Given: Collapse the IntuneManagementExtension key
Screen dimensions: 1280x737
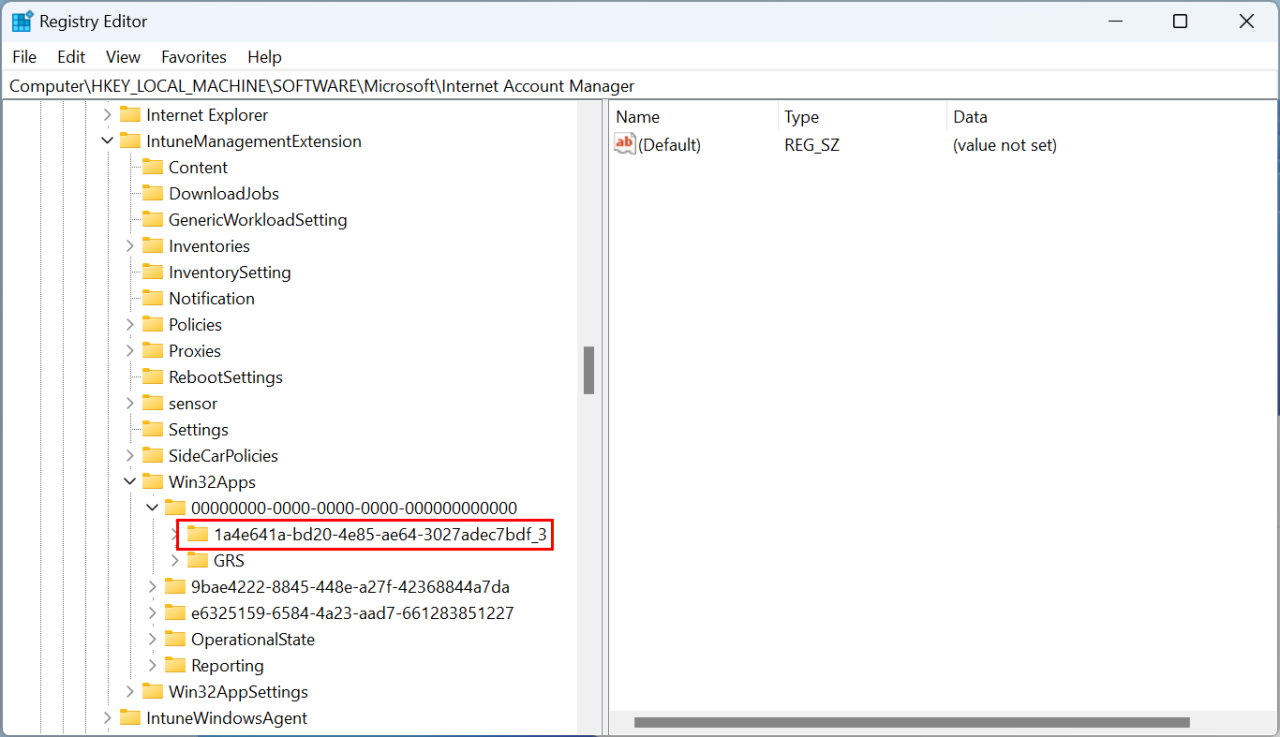Looking at the screenshot, I should 108,141.
